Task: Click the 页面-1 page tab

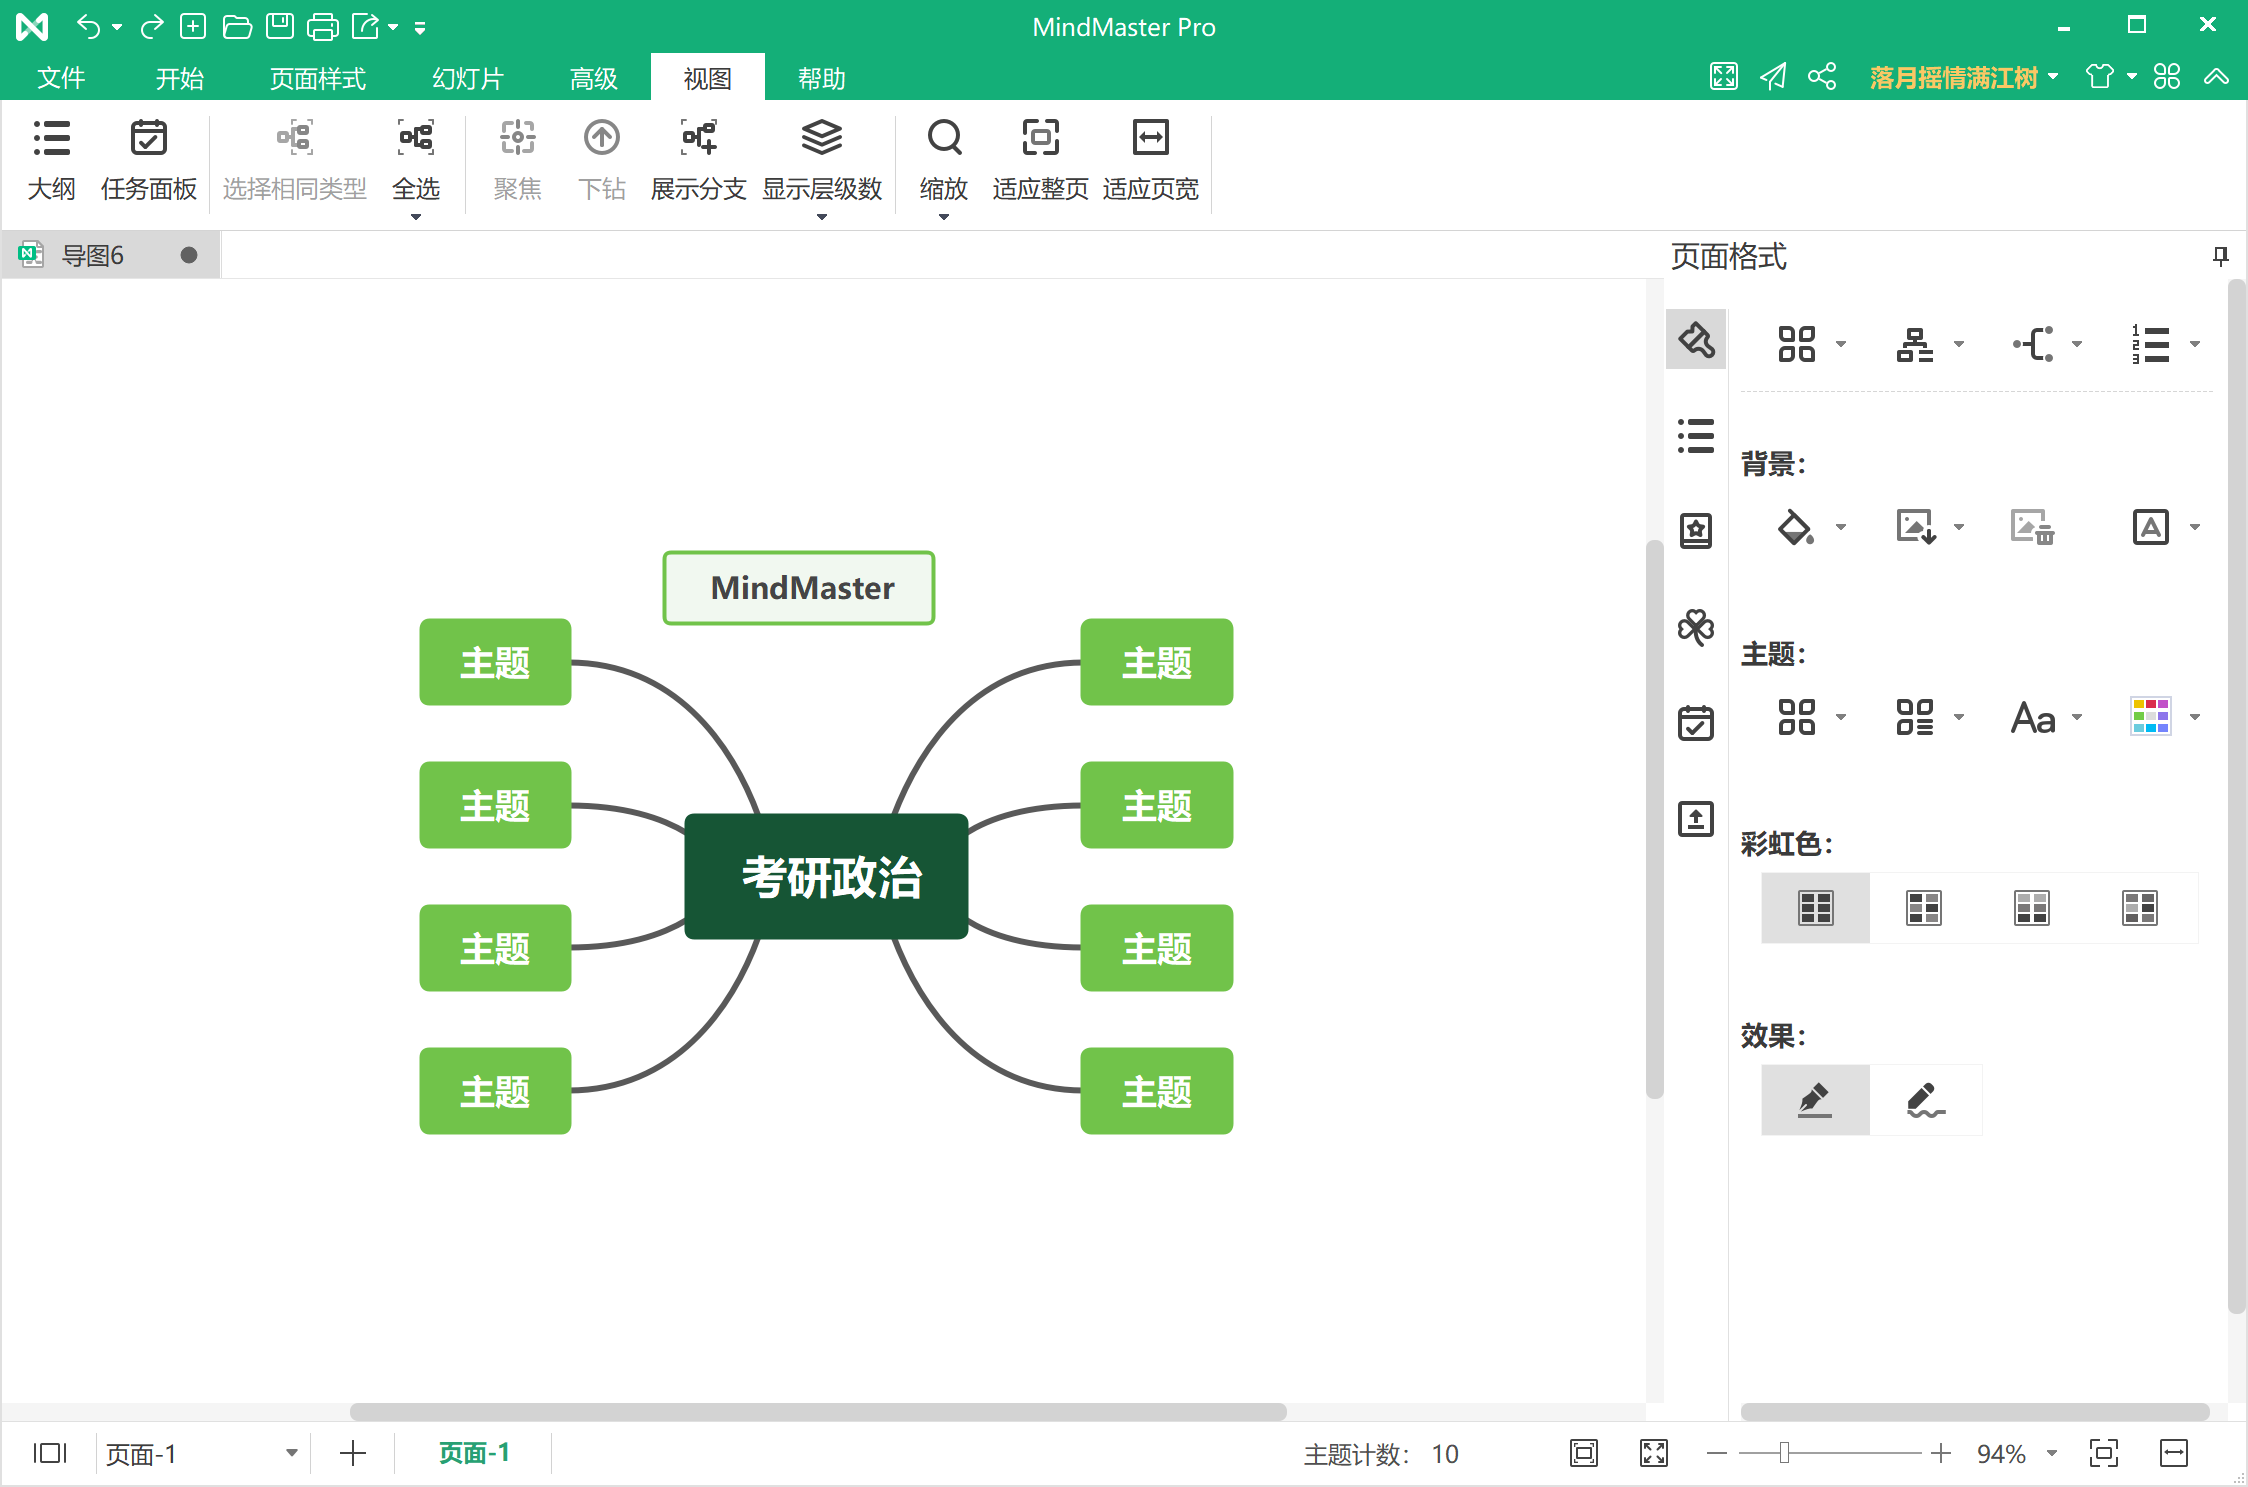Action: [x=474, y=1453]
